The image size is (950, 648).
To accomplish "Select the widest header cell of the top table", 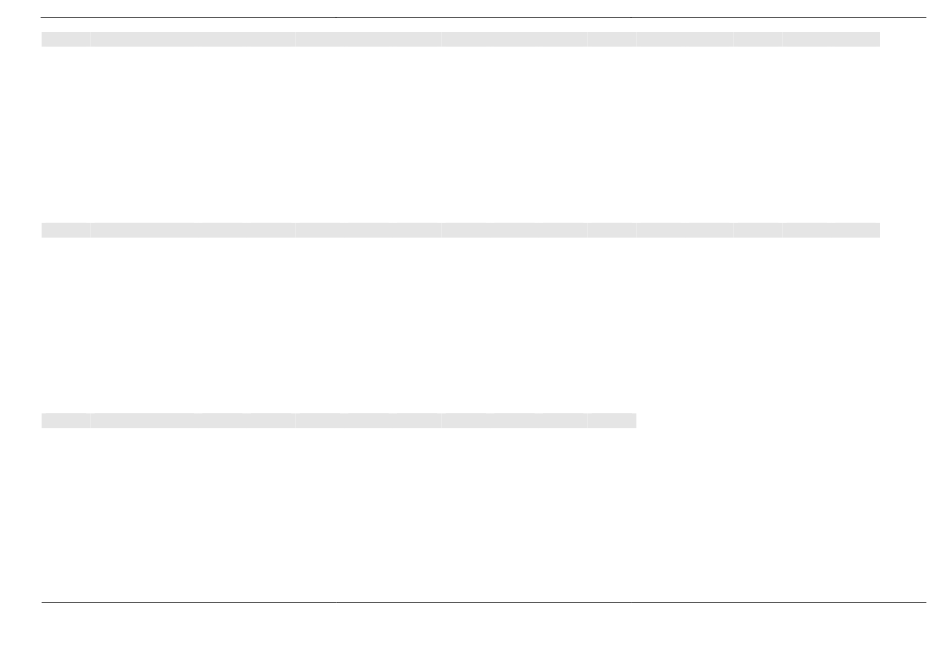I will pyautogui.click(x=193, y=39).
